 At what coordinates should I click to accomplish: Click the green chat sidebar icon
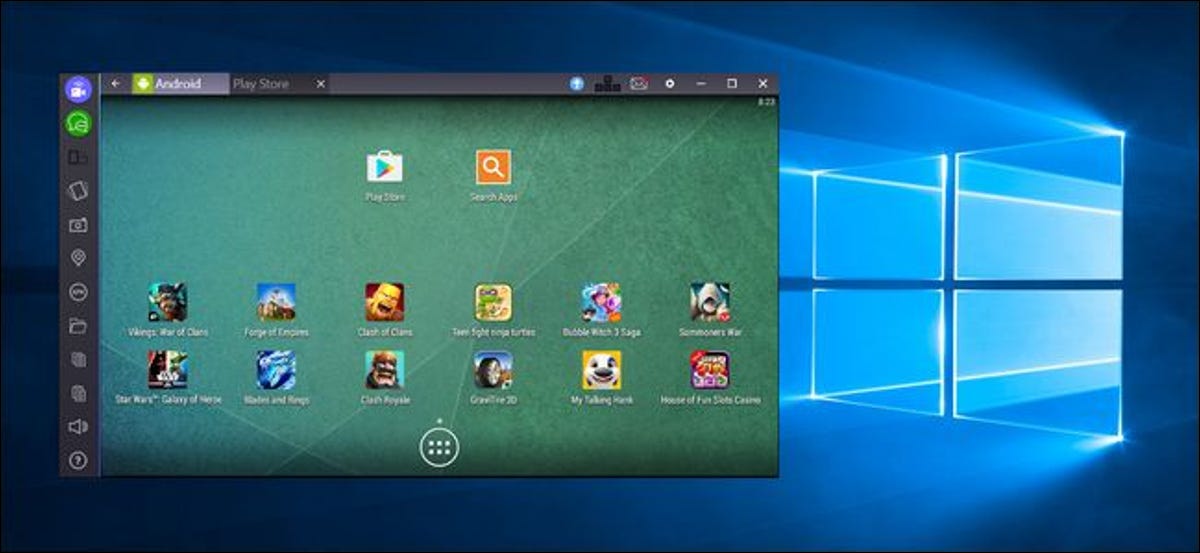click(x=78, y=123)
